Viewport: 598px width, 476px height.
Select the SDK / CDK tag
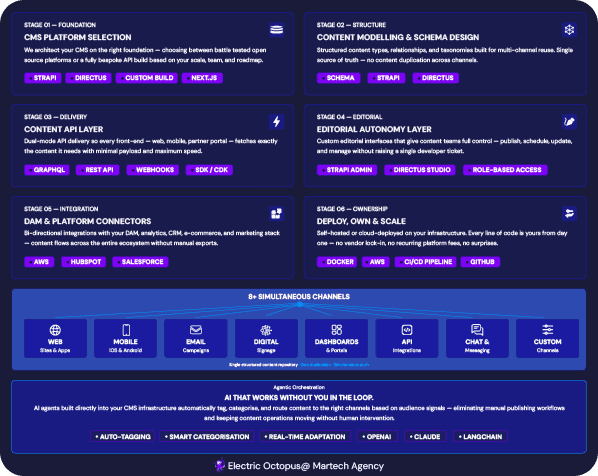pyautogui.click(x=209, y=170)
